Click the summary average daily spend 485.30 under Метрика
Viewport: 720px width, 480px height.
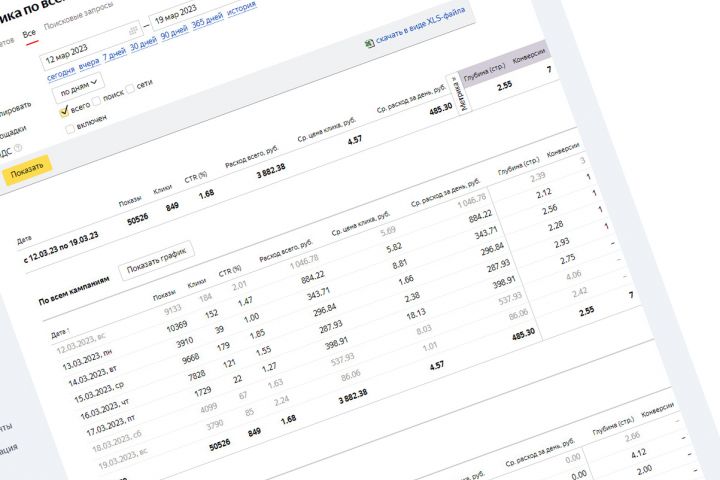[441, 109]
